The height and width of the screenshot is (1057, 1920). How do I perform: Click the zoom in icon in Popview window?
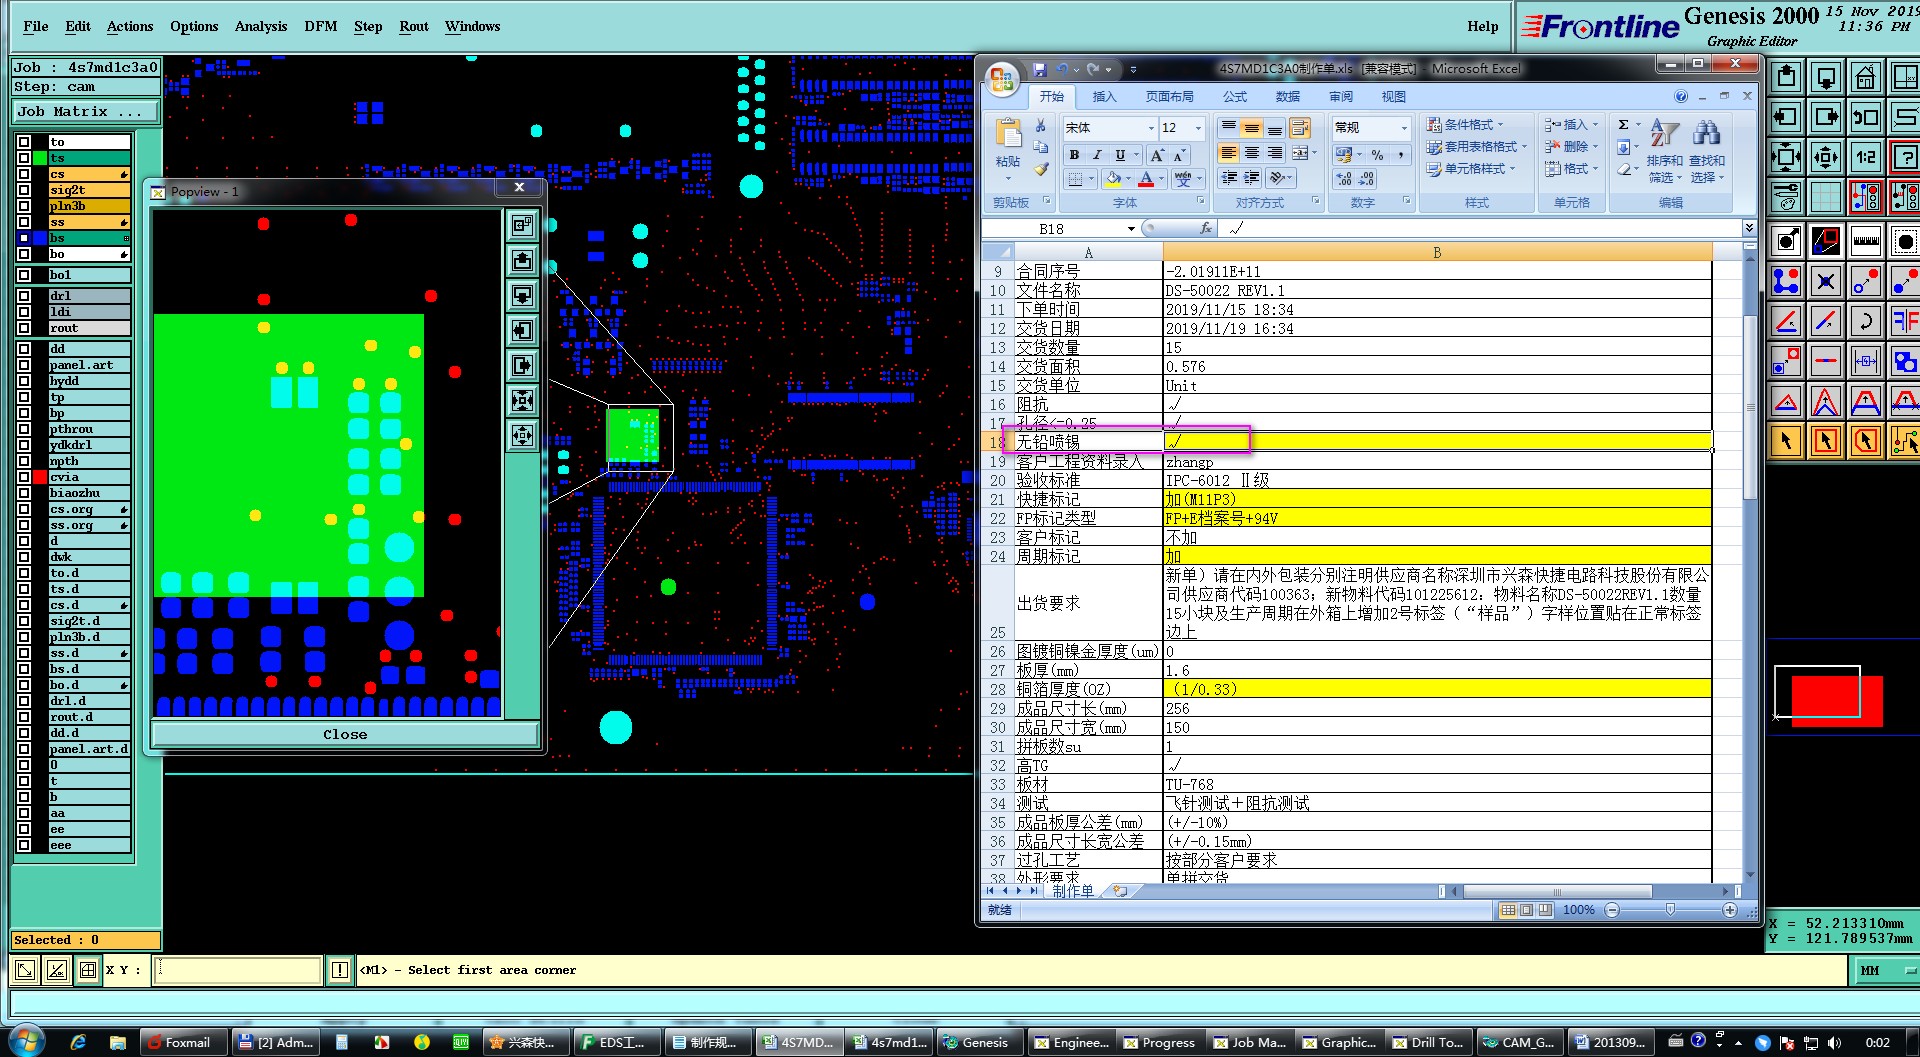coord(522,400)
